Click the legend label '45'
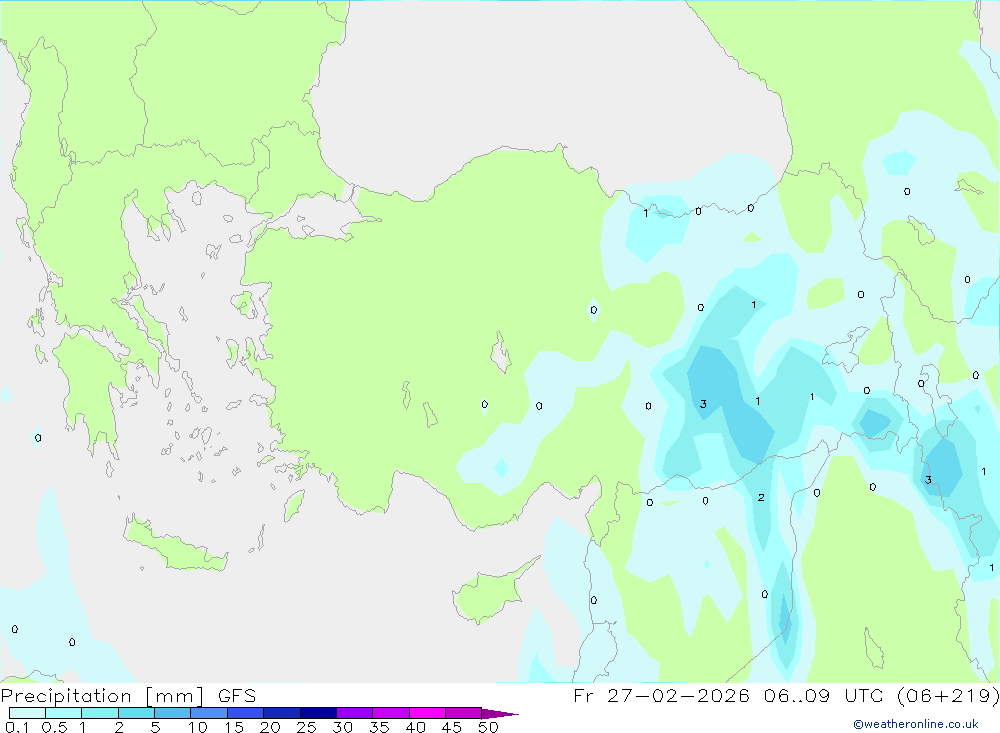1000x733 pixels. coord(452,727)
